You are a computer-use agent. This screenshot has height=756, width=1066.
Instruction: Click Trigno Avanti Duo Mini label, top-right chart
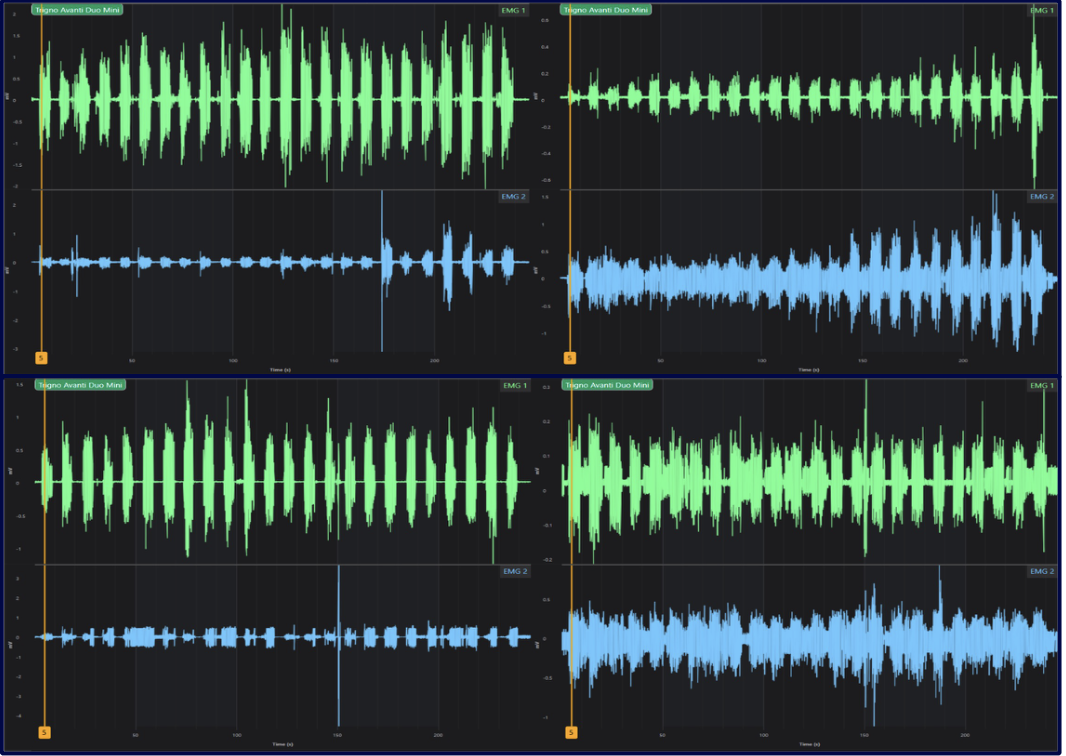[x=606, y=10]
